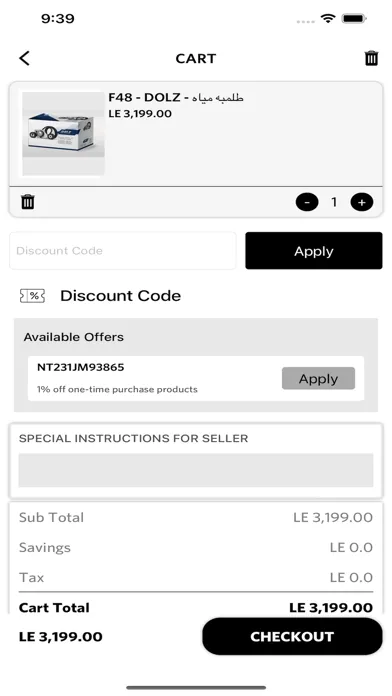Remove F48 DOLZ item using trash icon
The width and height of the screenshot is (392, 696).
point(28,202)
